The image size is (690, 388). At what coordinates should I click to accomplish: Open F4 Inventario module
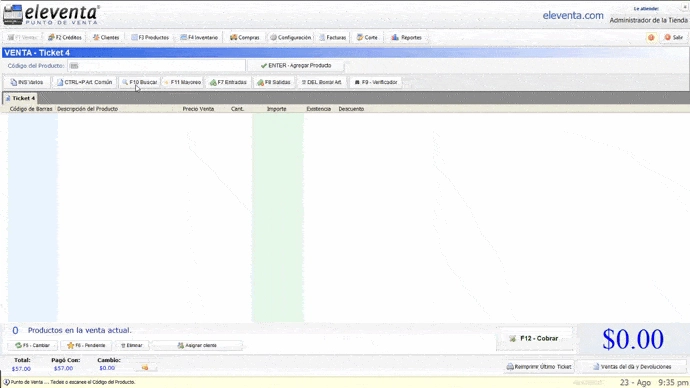[x=199, y=37]
